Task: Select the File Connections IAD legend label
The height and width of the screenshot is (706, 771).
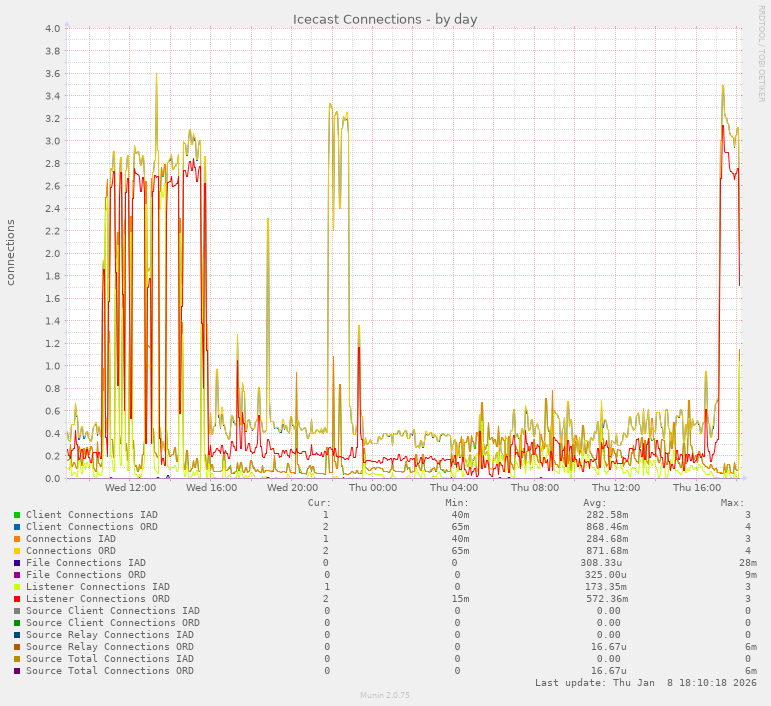Action: point(85,563)
